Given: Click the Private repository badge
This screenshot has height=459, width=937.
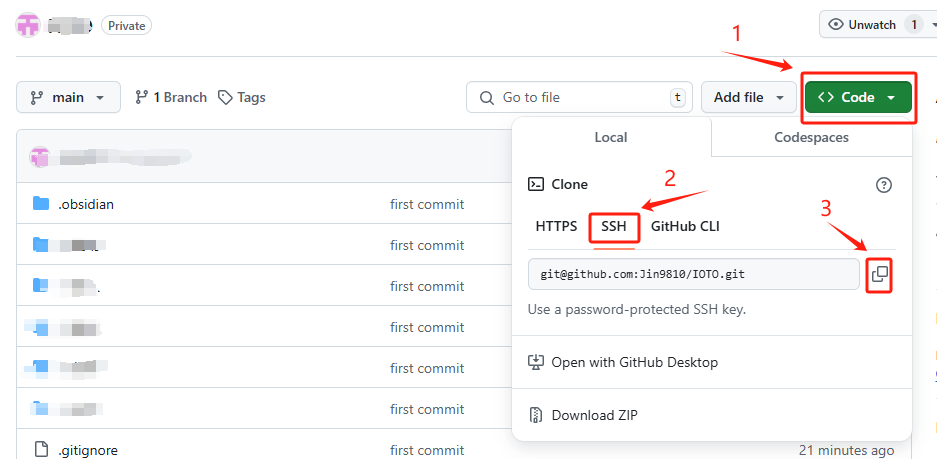Looking at the screenshot, I should coord(127,26).
